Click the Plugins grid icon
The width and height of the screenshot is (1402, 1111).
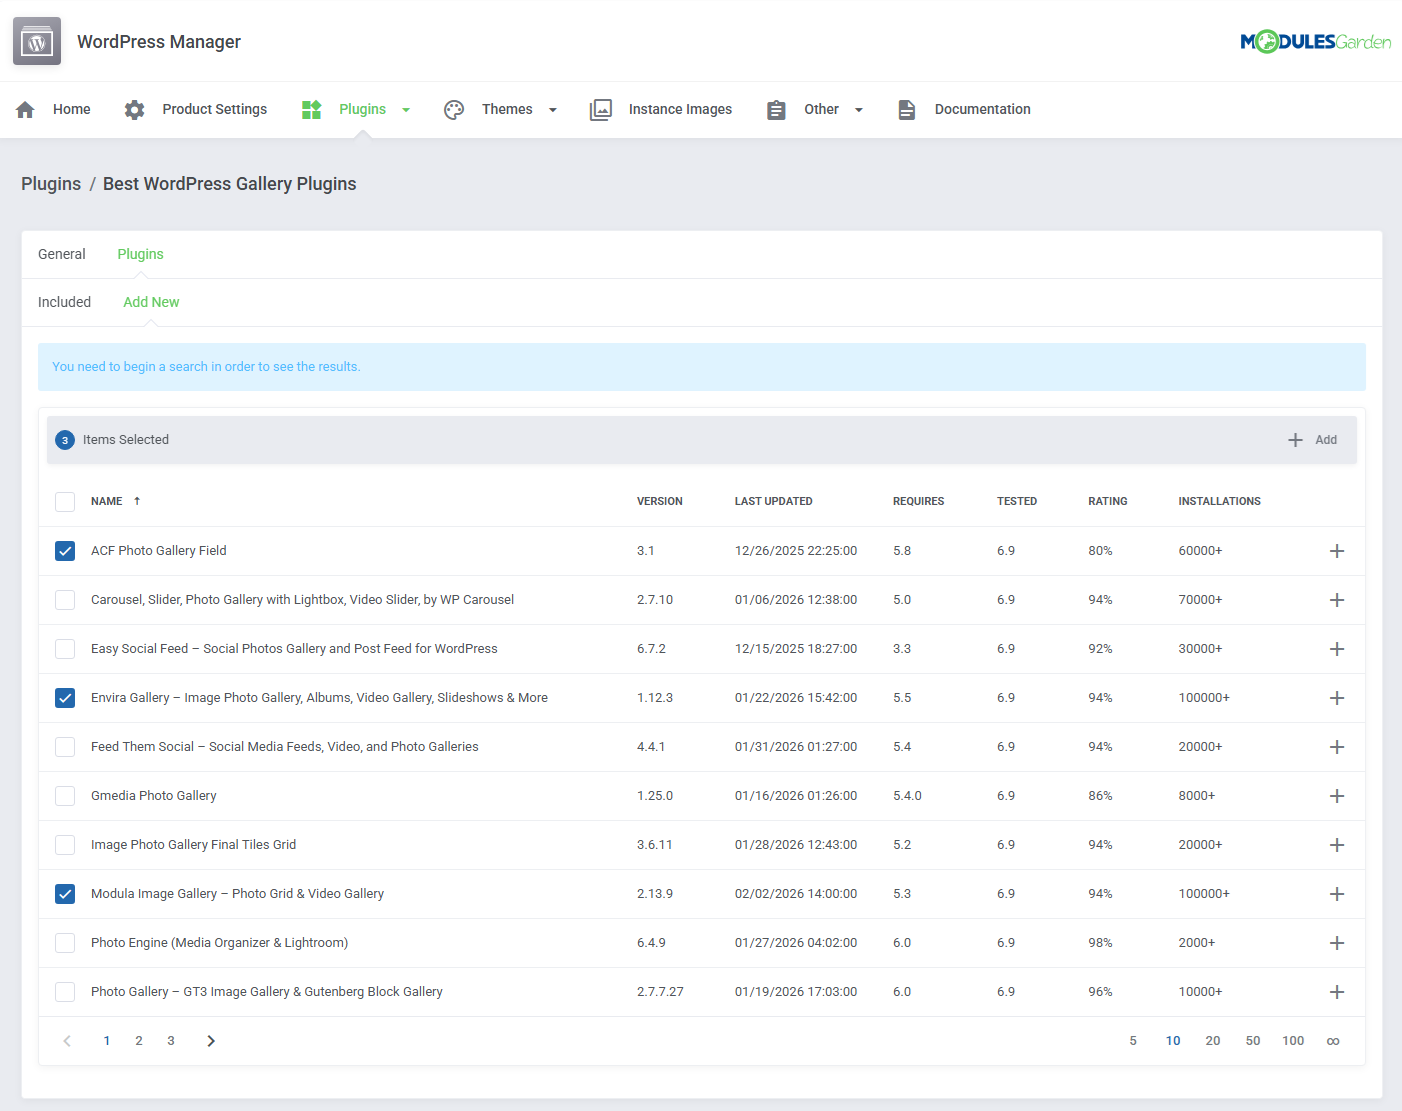point(311,109)
